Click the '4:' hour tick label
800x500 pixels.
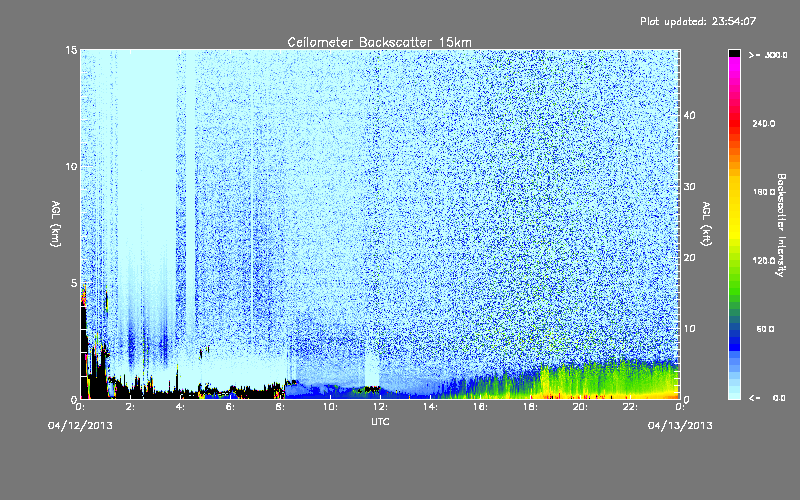[x=181, y=407]
